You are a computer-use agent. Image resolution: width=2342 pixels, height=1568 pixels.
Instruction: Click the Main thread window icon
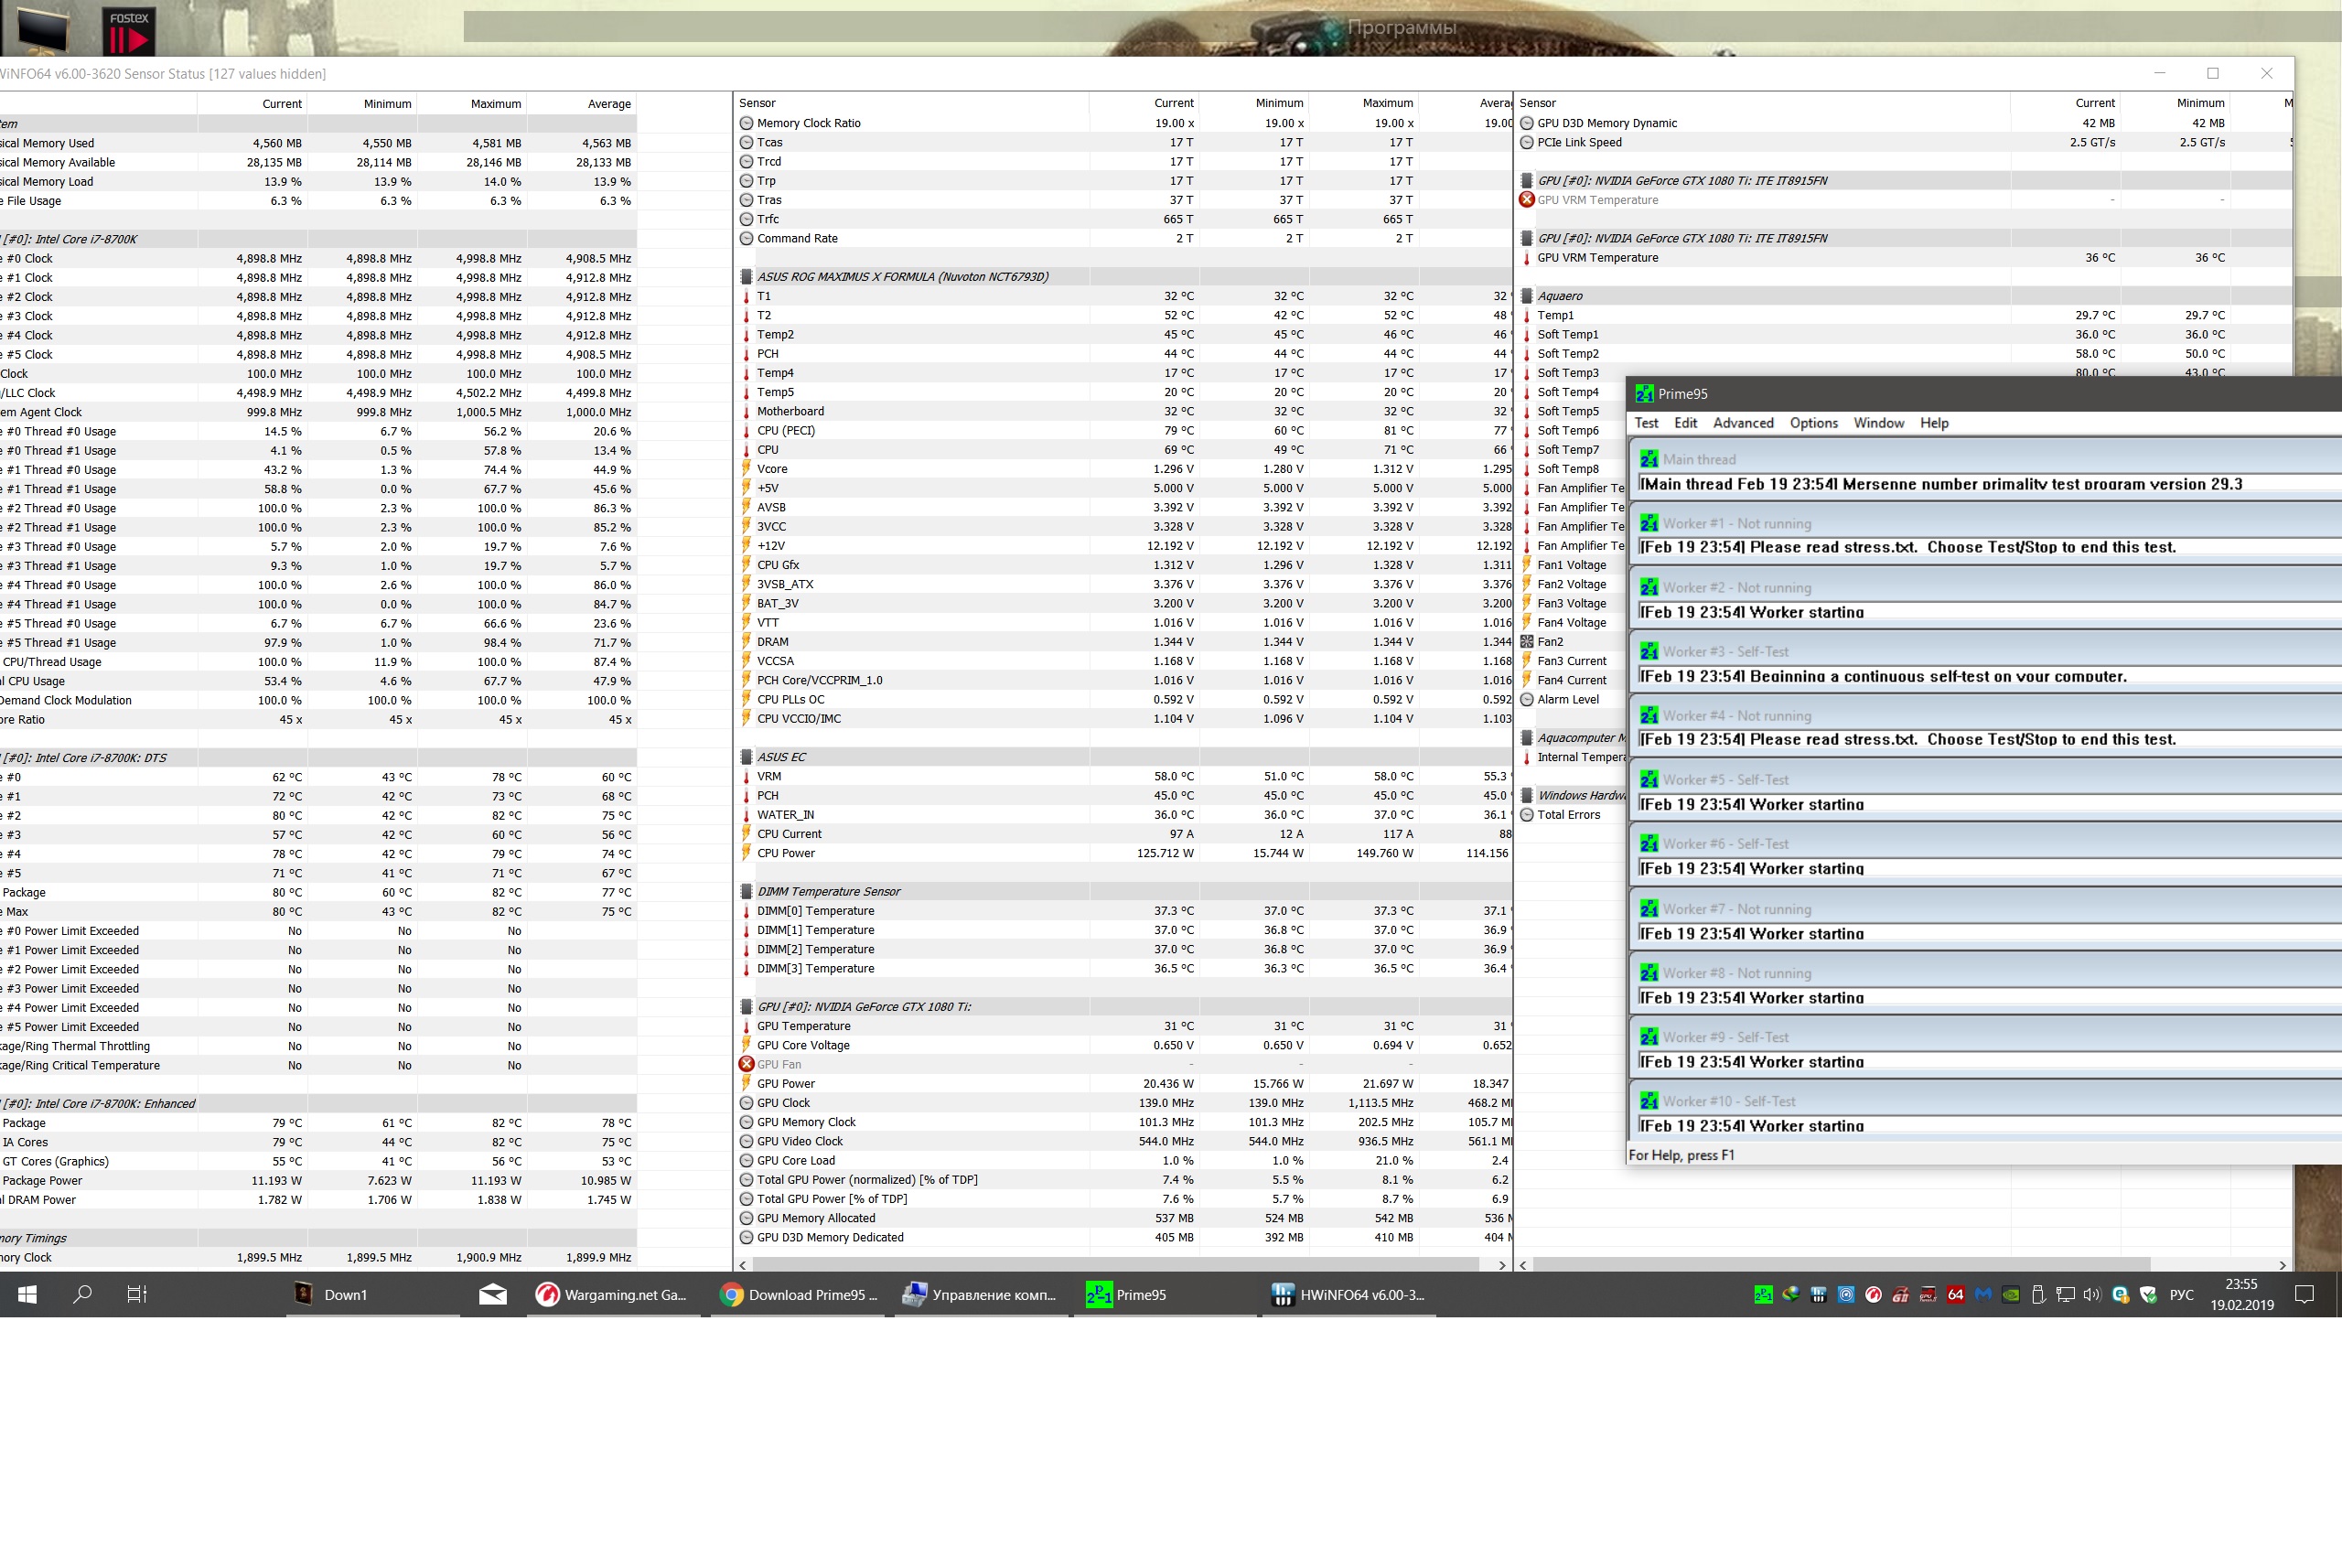pos(1649,459)
